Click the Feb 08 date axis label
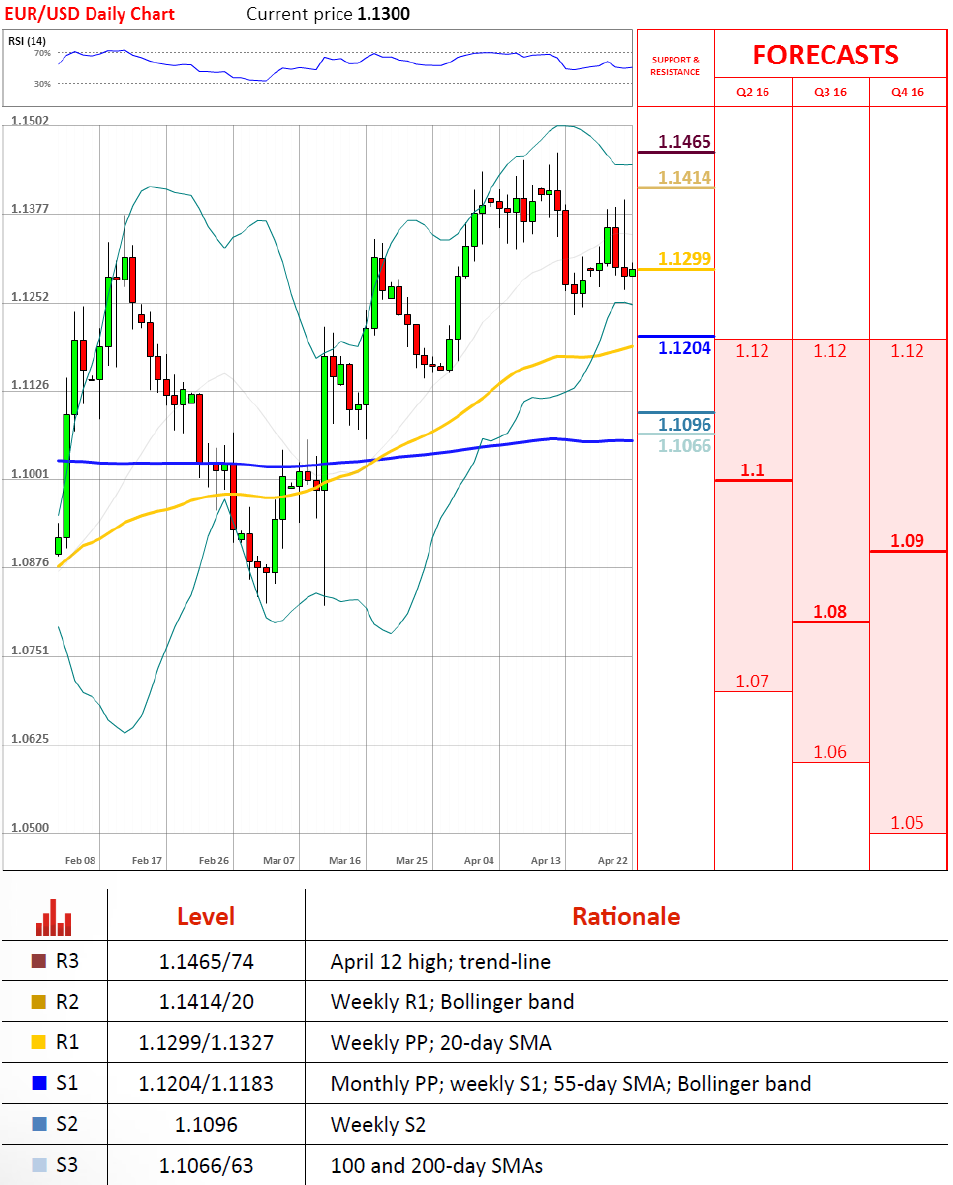The height and width of the screenshot is (1185, 953). tap(80, 861)
